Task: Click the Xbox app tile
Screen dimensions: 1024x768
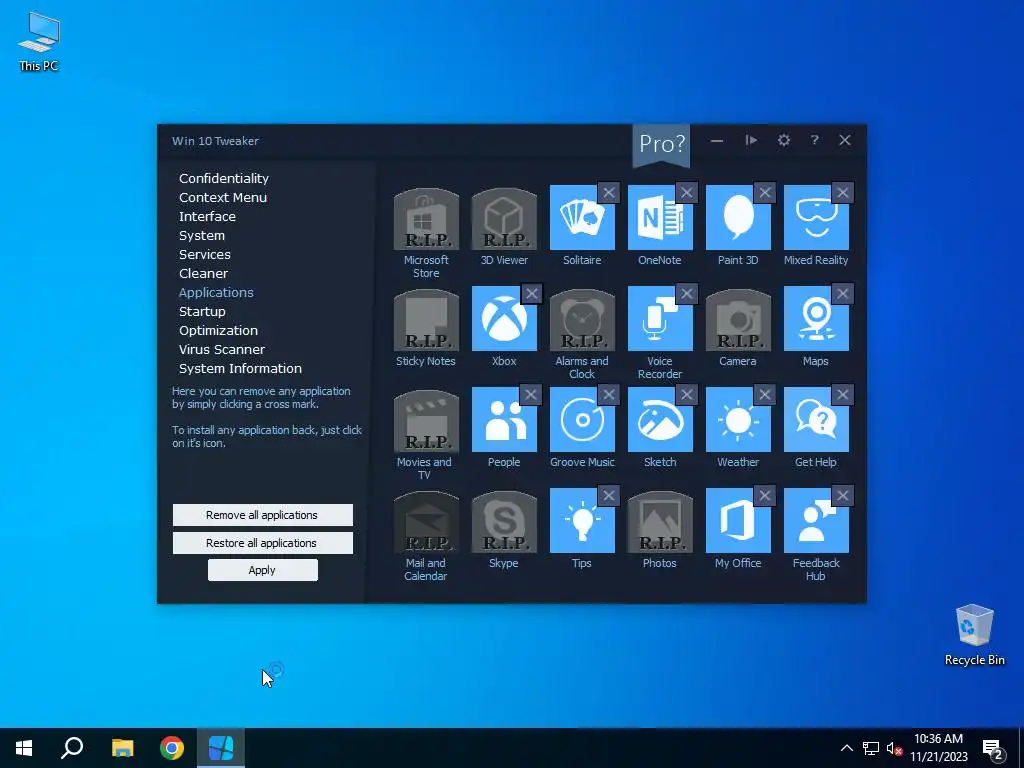Action: [x=504, y=319]
